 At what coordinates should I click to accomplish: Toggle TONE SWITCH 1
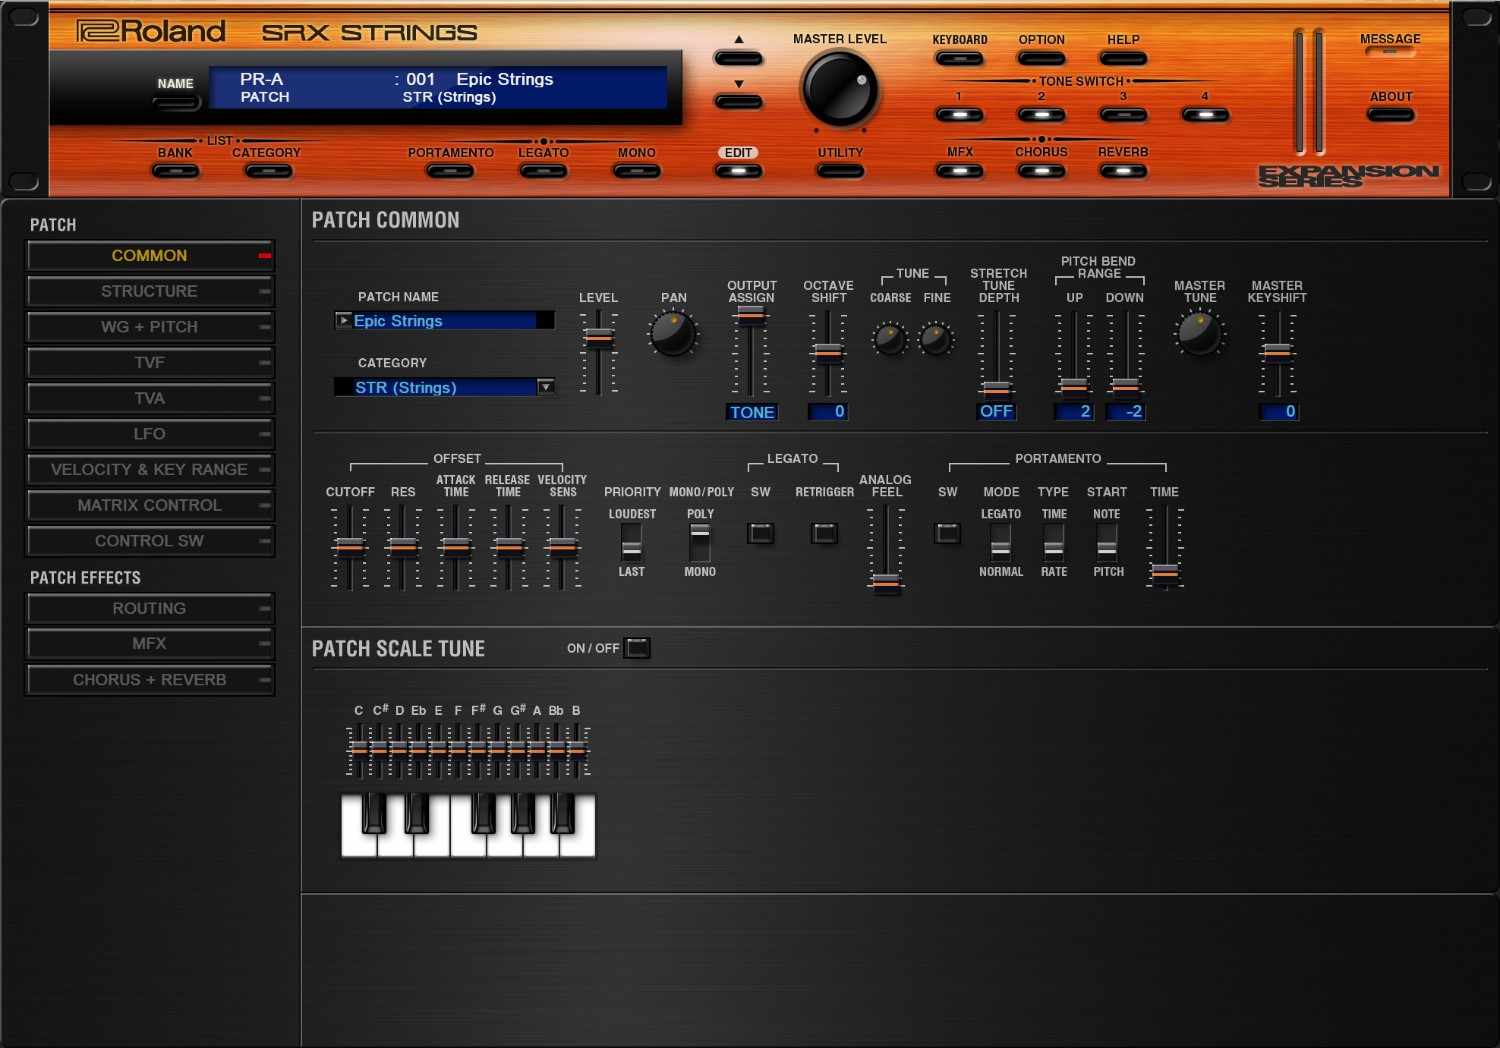click(x=958, y=115)
